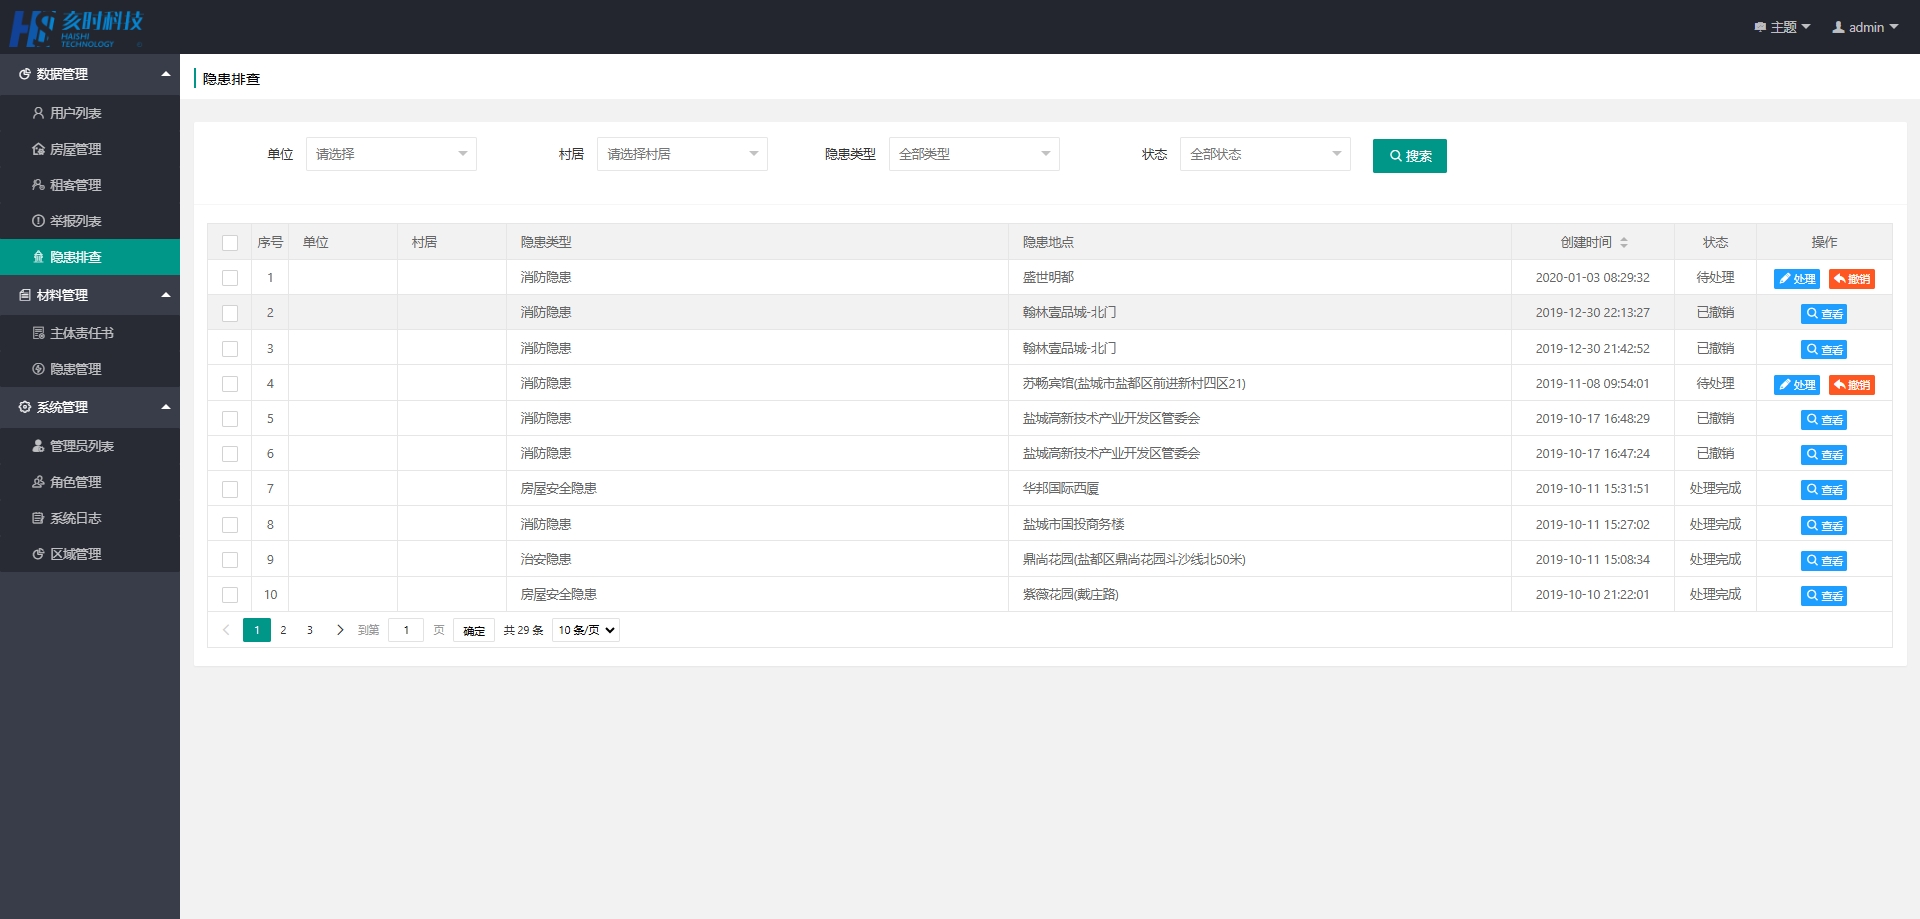
Task: Open the 10 条/页 page size selector
Action: [x=586, y=630]
